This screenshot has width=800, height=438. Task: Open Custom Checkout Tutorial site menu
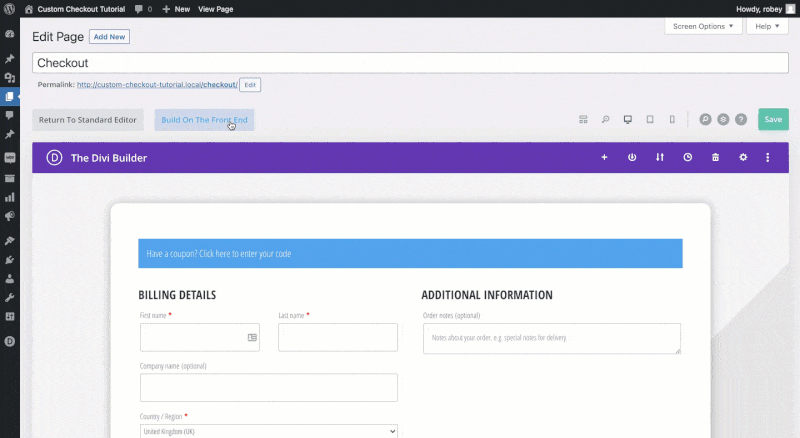pyautogui.click(x=75, y=9)
